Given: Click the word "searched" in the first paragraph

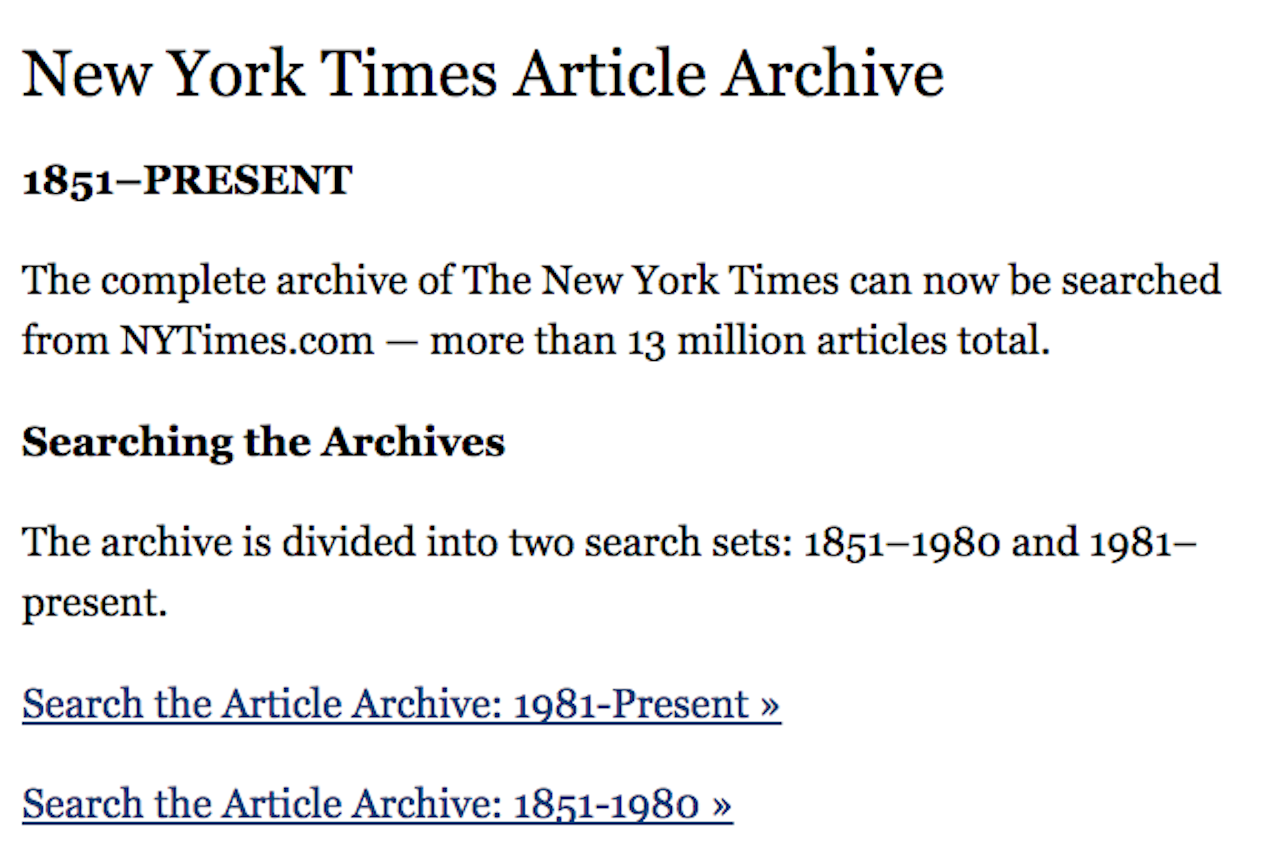Looking at the screenshot, I should 1141,280.
